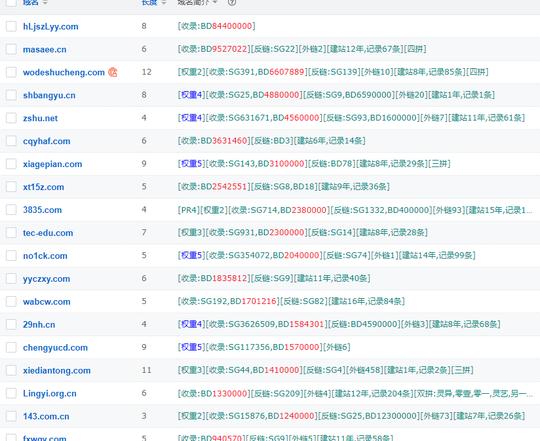Check the box for 3835.com
Image resolution: width=540 pixels, height=441 pixels.
[11, 210]
